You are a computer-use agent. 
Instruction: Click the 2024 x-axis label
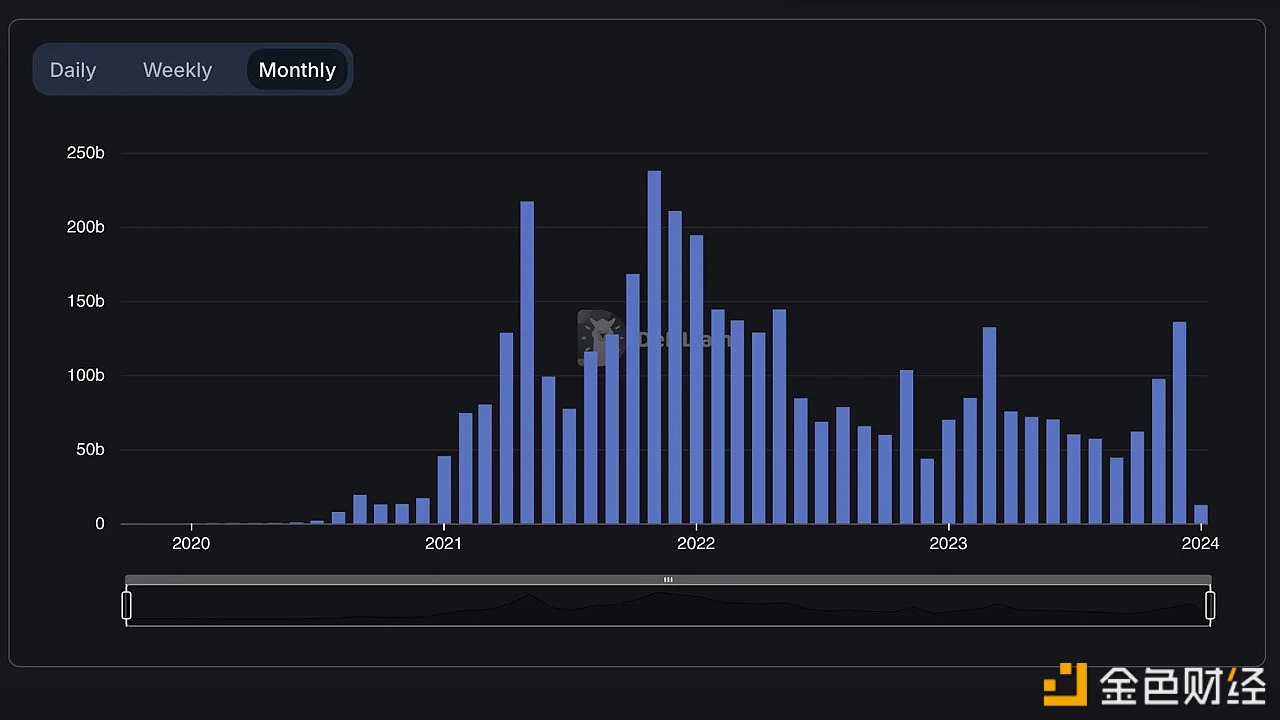tap(1200, 543)
